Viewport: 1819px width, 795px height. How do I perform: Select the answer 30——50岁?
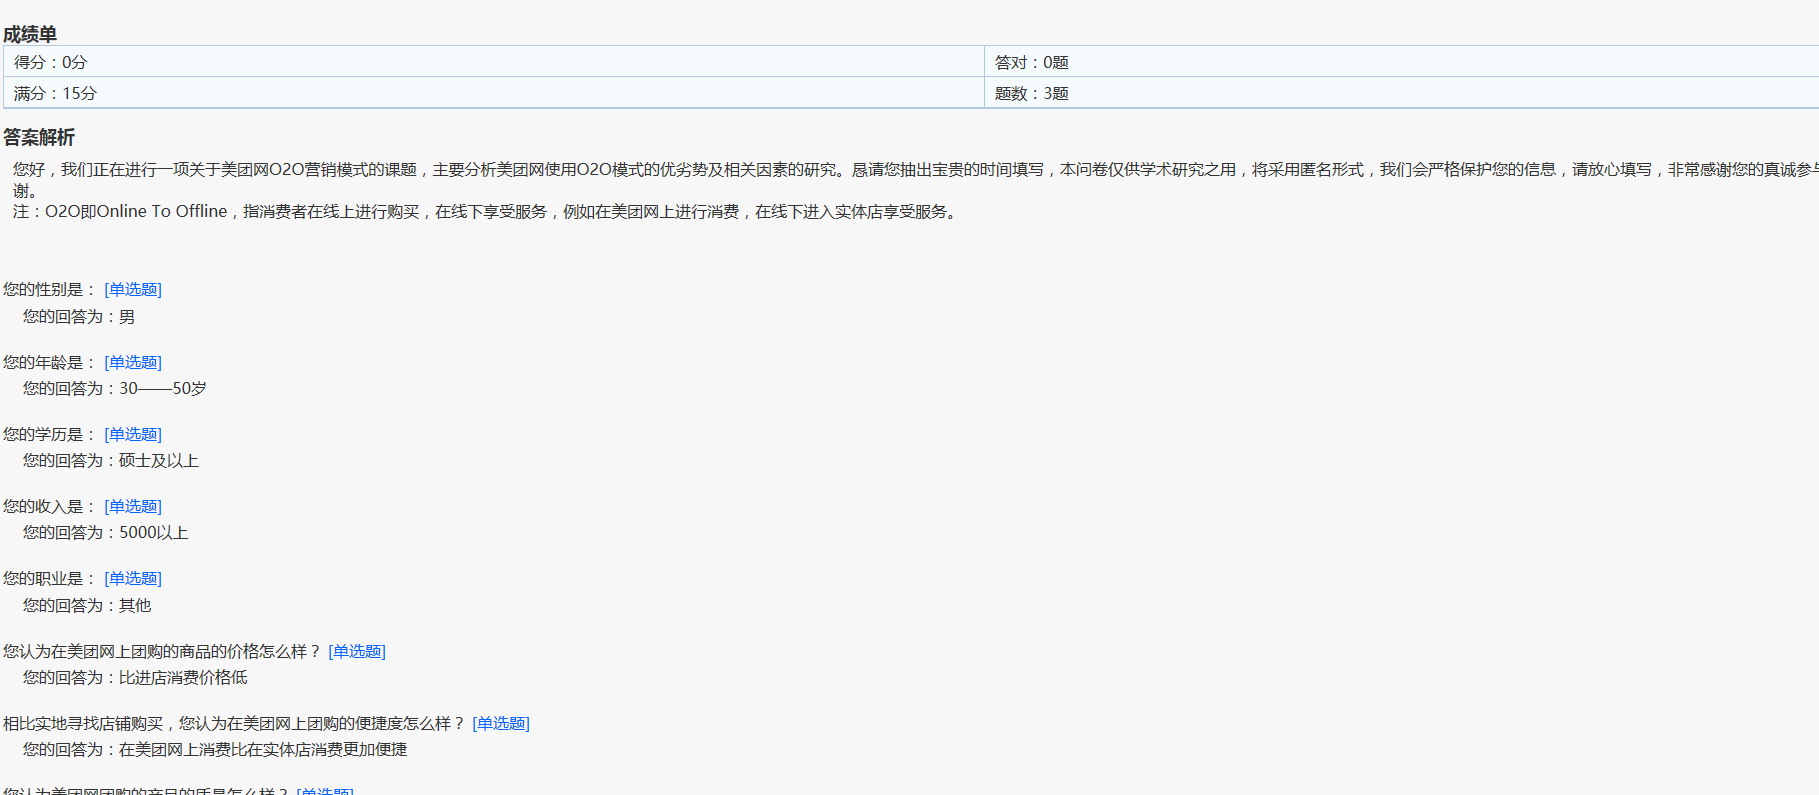tap(163, 389)
